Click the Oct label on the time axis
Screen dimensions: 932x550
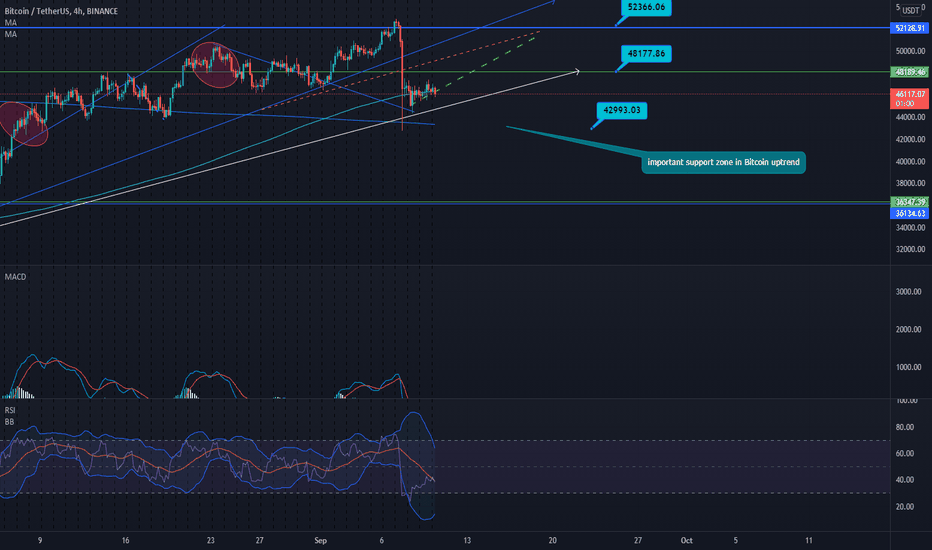687,540
